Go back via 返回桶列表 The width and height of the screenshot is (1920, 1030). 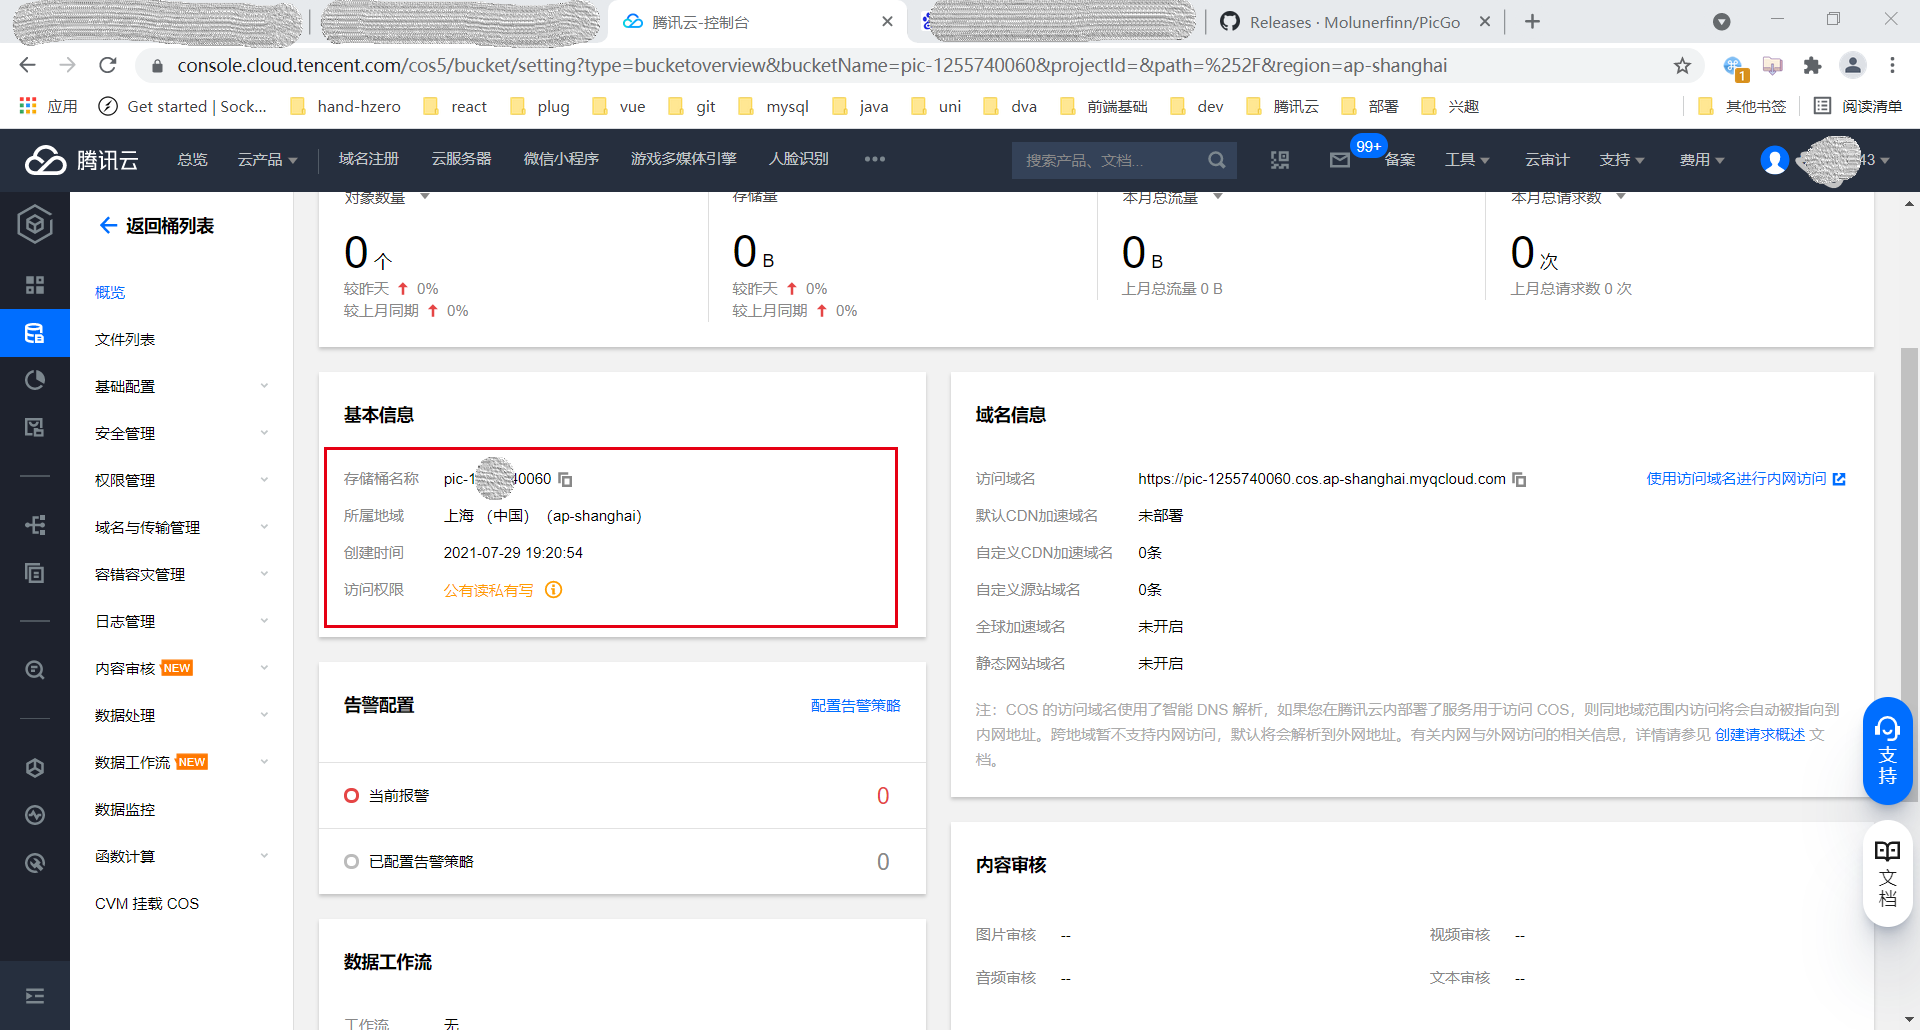[157, 226]
